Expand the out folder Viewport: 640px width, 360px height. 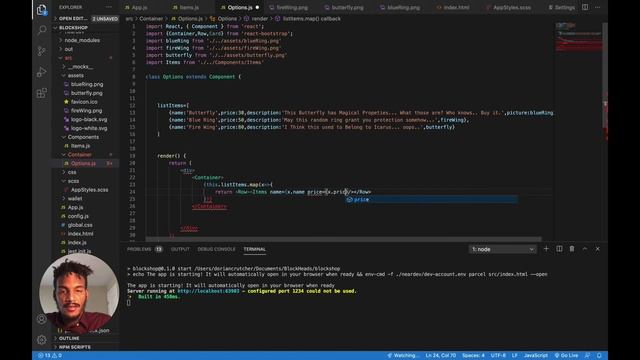pyautogui.click(x=69, y=49)
